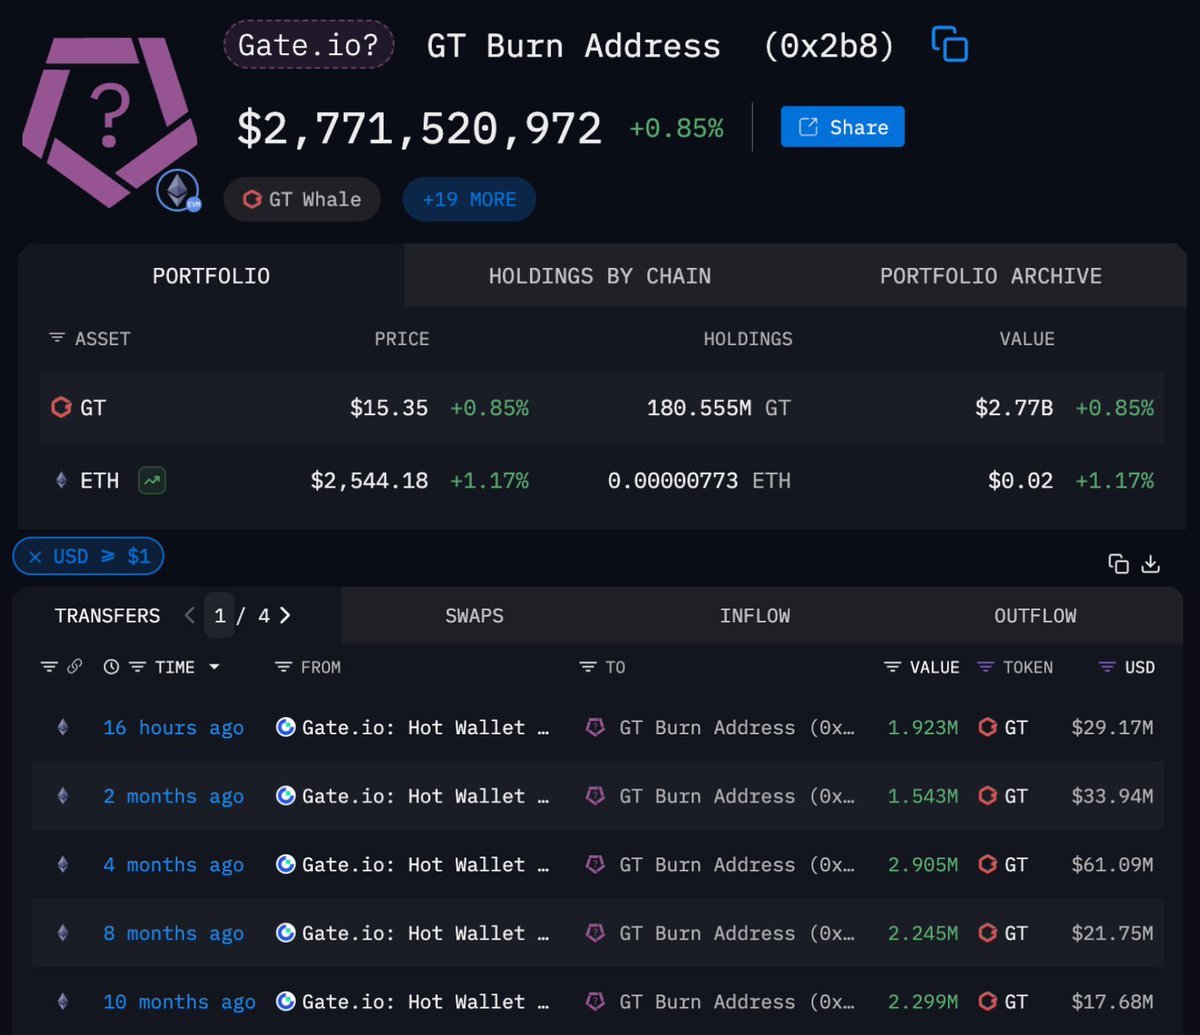The width and height of the screenshot is (1200, 1035).
Task: Download transfers table as file
Action: (x=1151, y=564)
